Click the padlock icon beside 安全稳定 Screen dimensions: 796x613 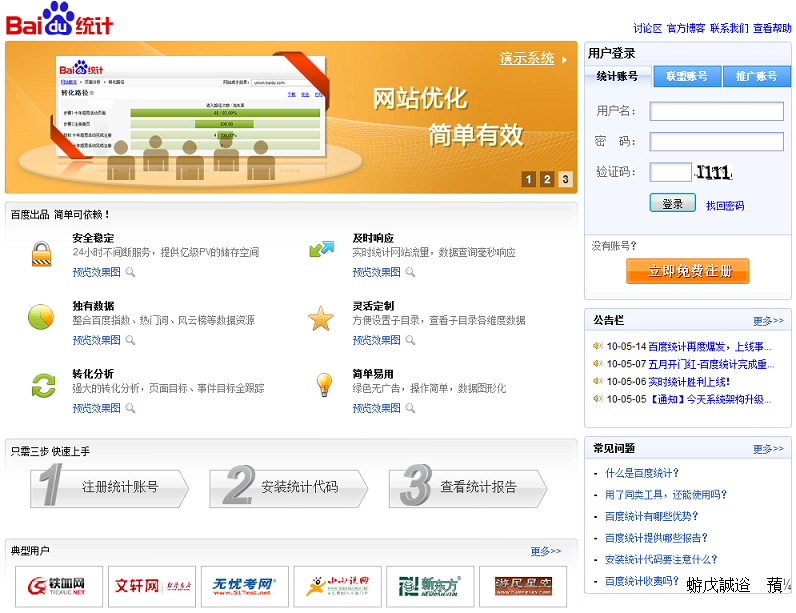(41, 253)
